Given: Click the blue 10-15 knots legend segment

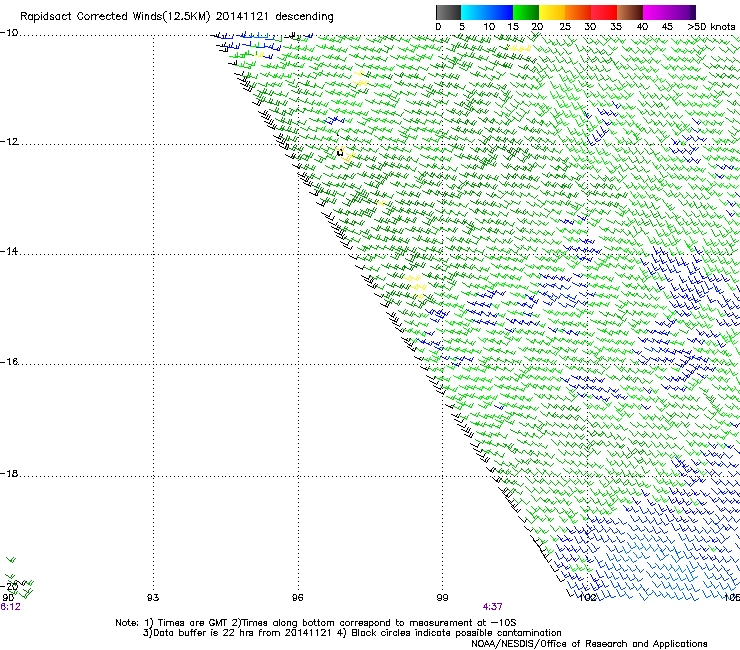Looking at the screenshot, I should point(500,12).
